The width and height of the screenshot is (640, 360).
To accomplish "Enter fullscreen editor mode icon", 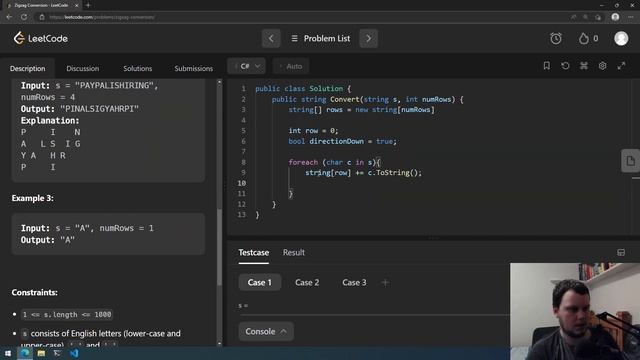I will pyautogui.click(x=621, y=66).
